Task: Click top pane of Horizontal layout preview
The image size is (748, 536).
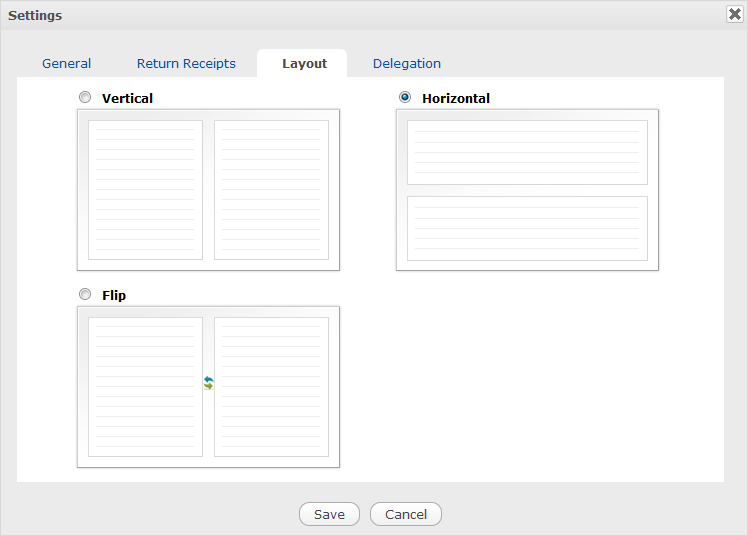Action: point(527,152)
